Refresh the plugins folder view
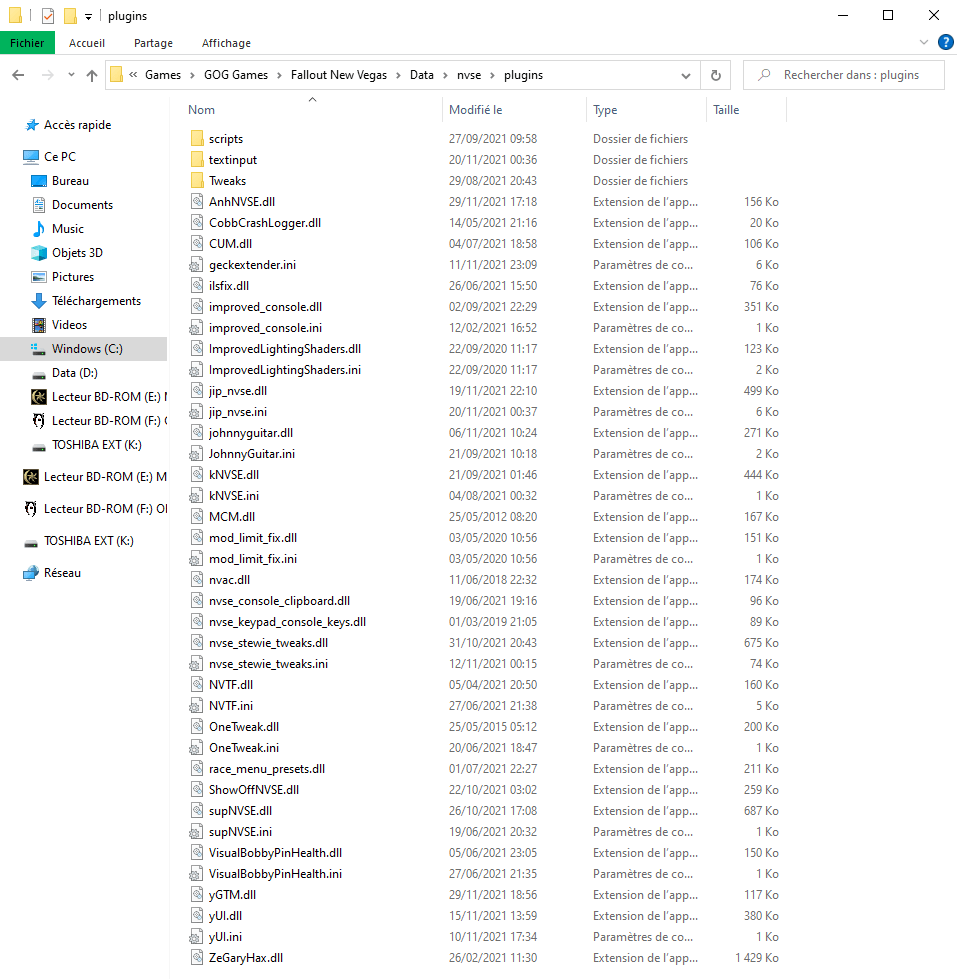The width and height of the screenshot is (958, 979). [716, 76]
